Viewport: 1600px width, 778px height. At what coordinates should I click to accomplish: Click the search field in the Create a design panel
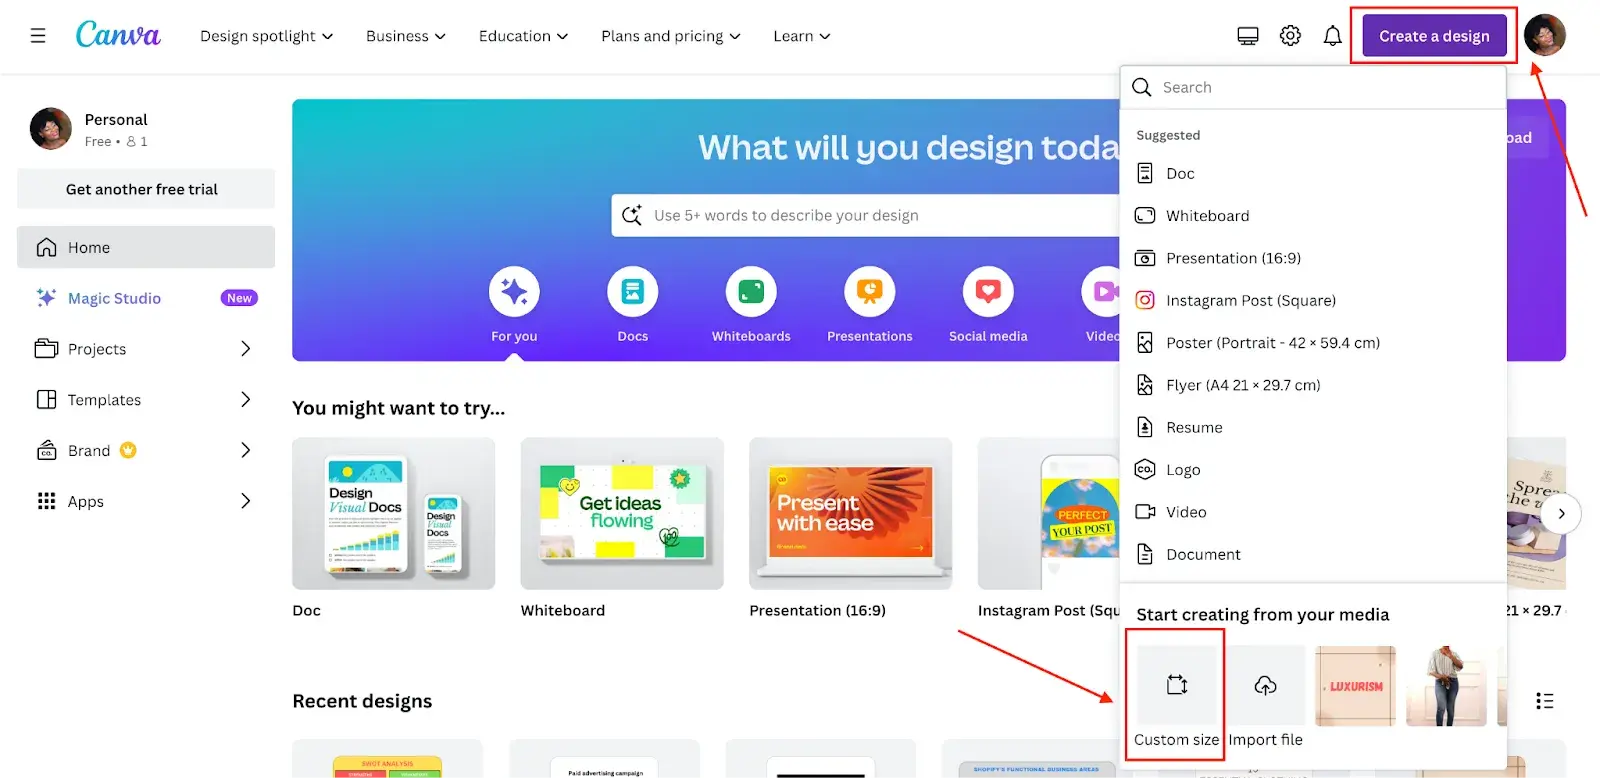pyautogui.click(x=1313, y=87)
